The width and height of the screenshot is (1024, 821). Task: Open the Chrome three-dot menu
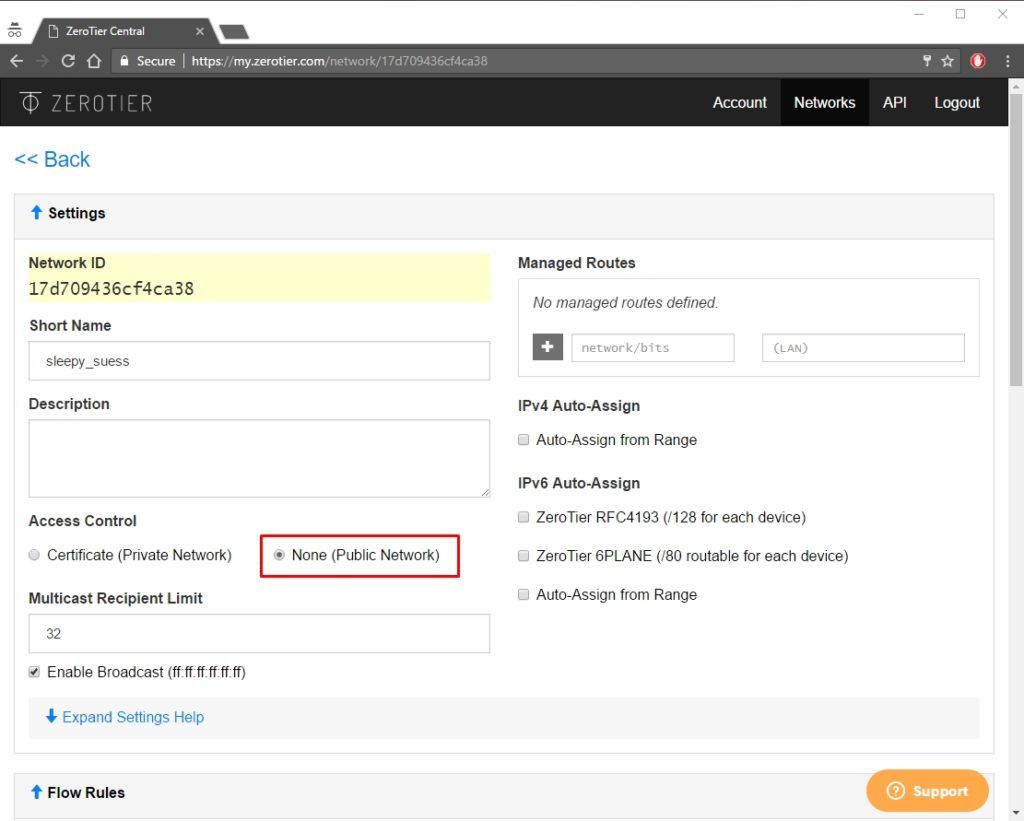(1008, 61)
